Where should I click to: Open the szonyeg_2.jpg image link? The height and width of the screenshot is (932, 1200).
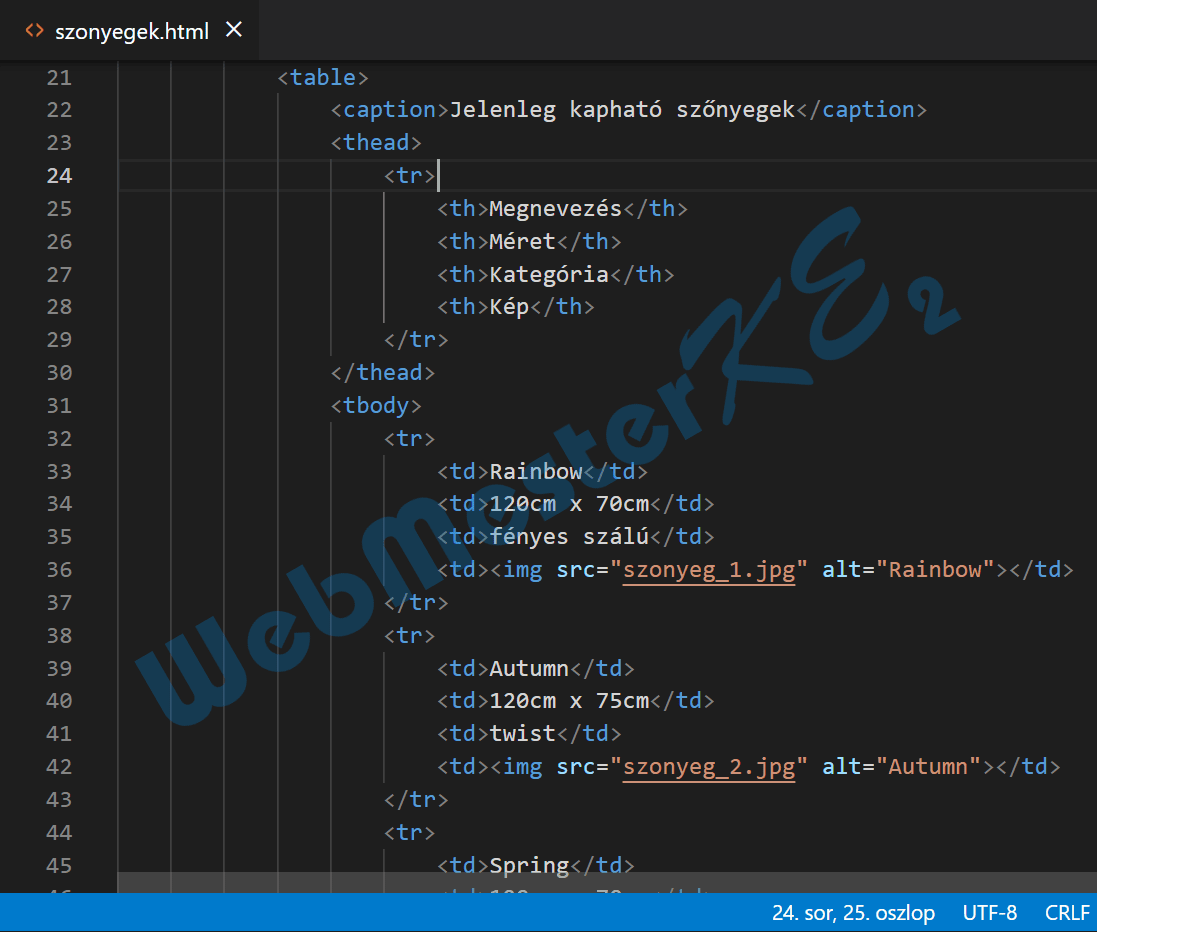click(x=708, y=767)
